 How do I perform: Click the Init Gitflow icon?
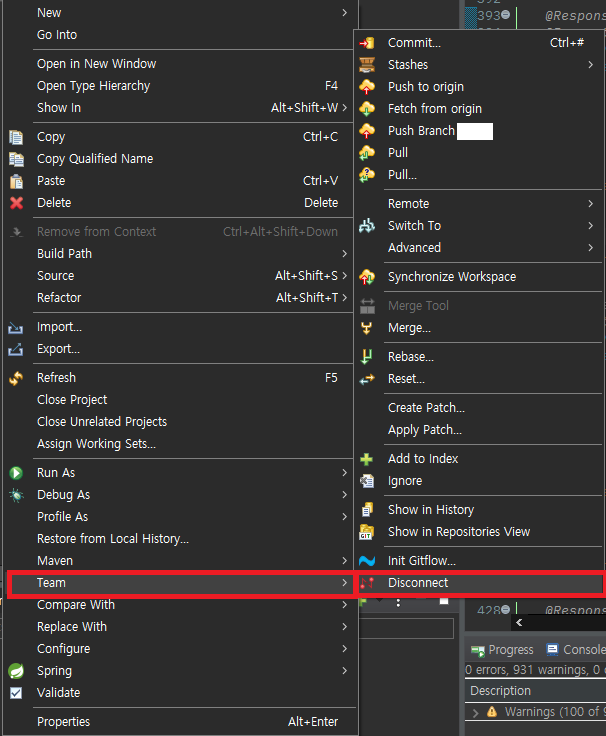(367, 561)
